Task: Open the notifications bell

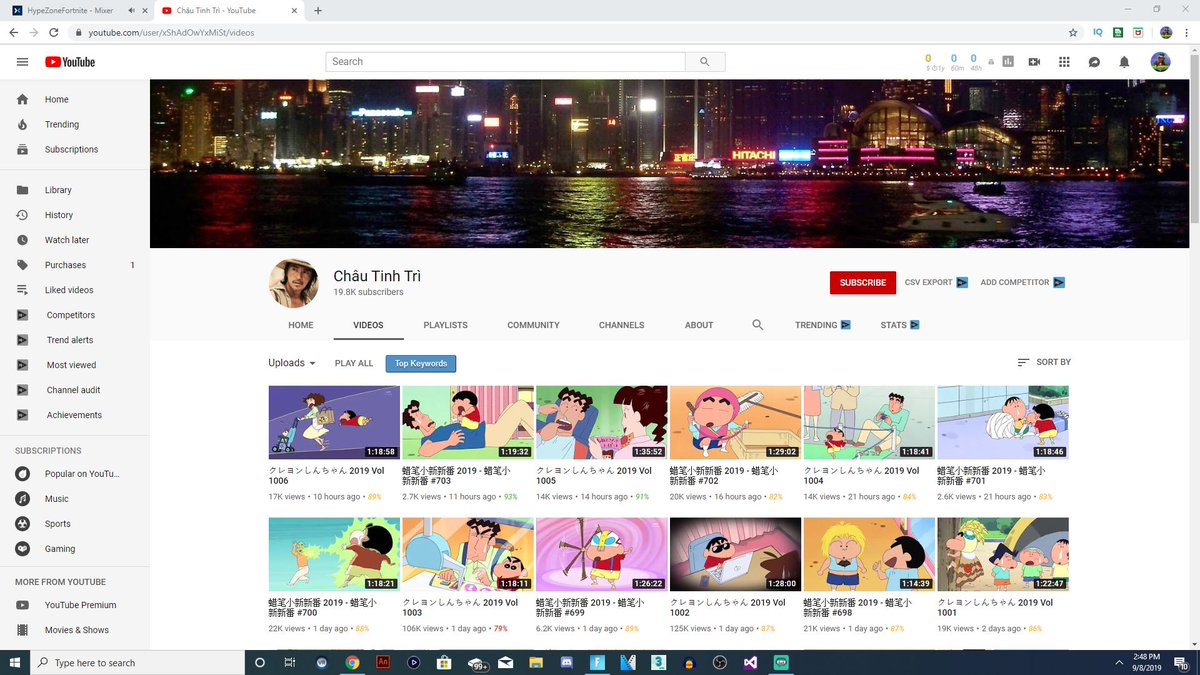Action: pyautogui.click(x=1124, y=62)
